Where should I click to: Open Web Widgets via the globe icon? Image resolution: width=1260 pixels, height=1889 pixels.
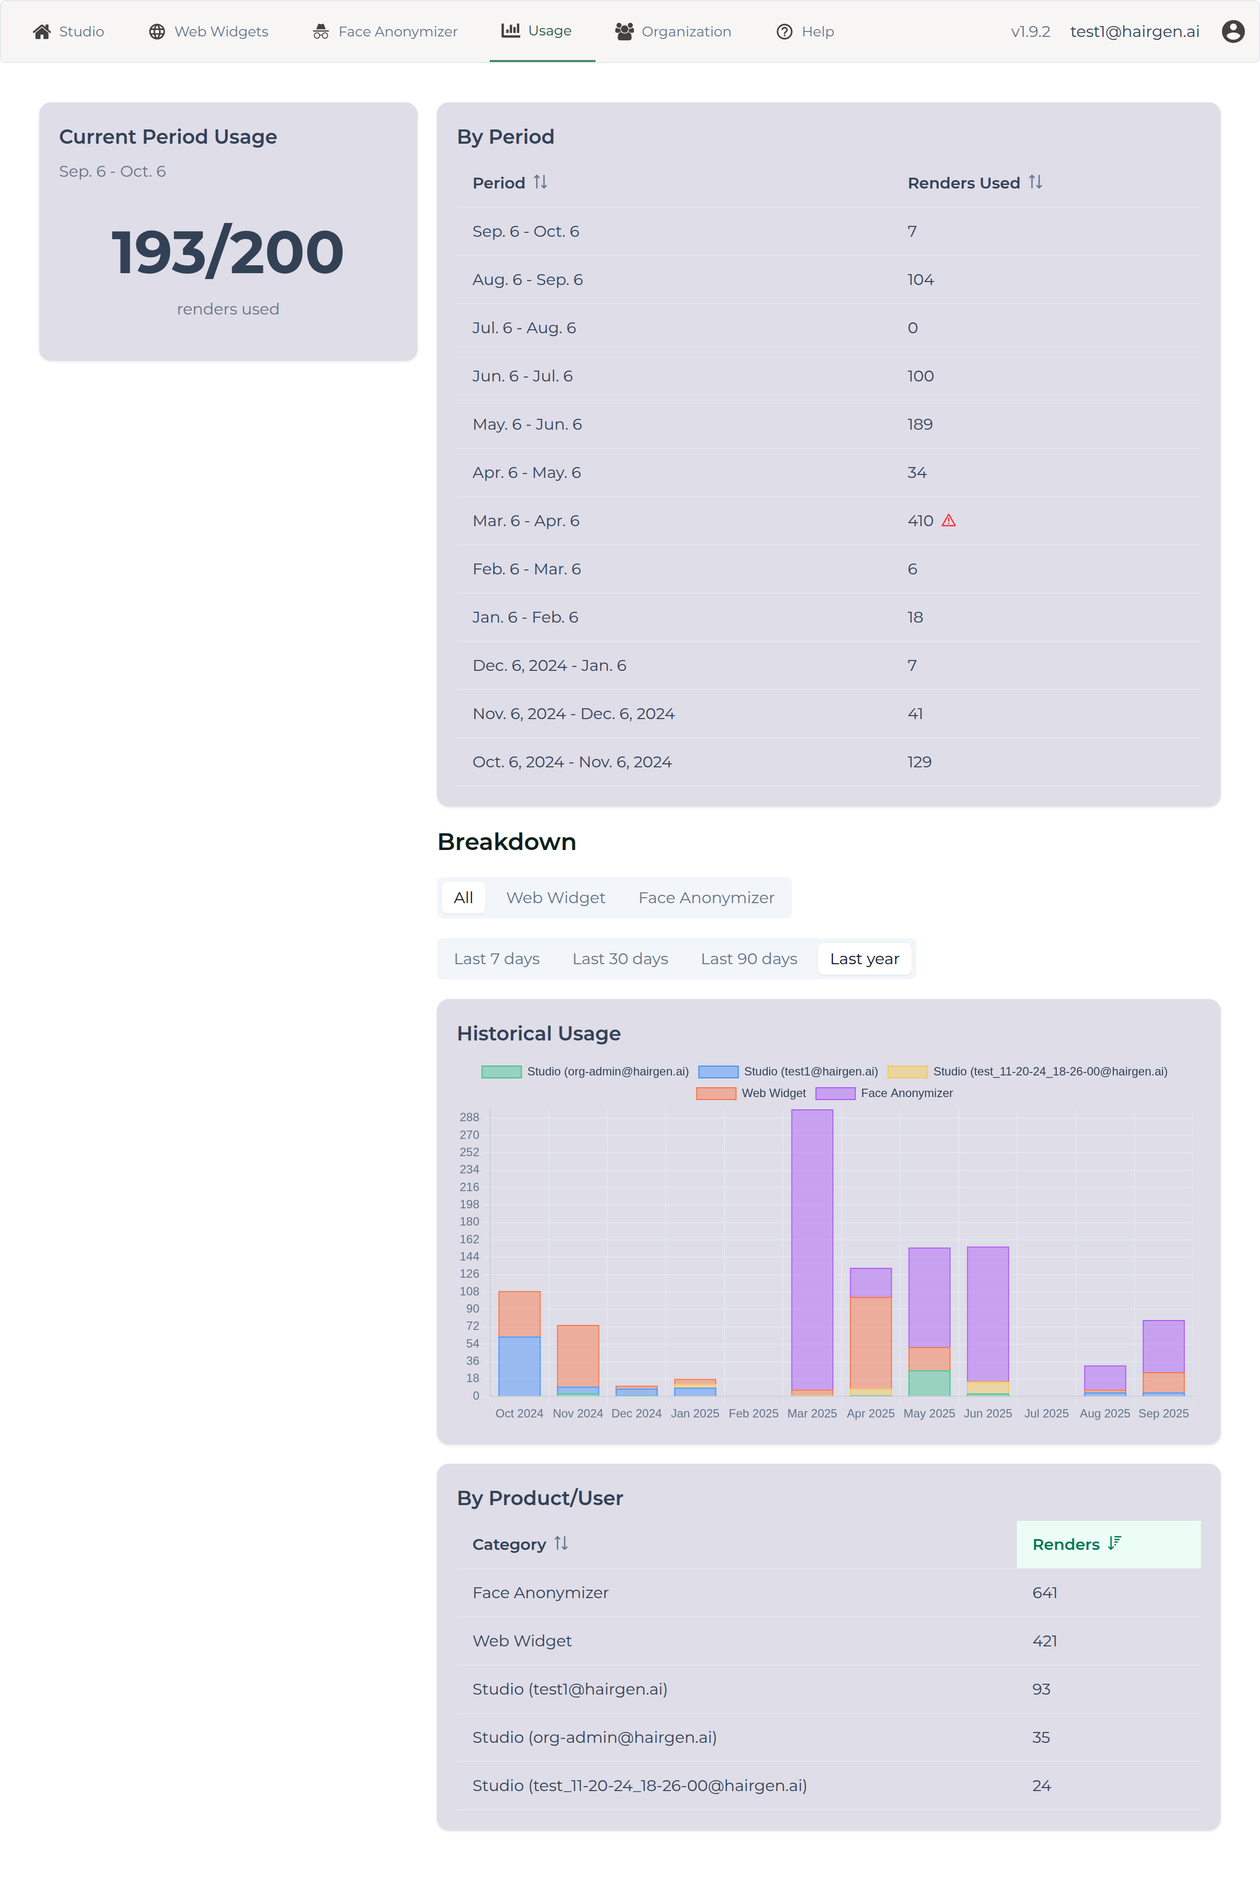[x=155, y=31]
